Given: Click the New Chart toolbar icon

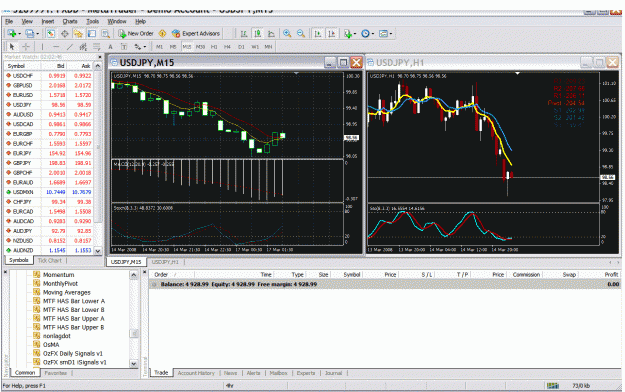Looking at the screenshot, I should (x=12, y=33).
